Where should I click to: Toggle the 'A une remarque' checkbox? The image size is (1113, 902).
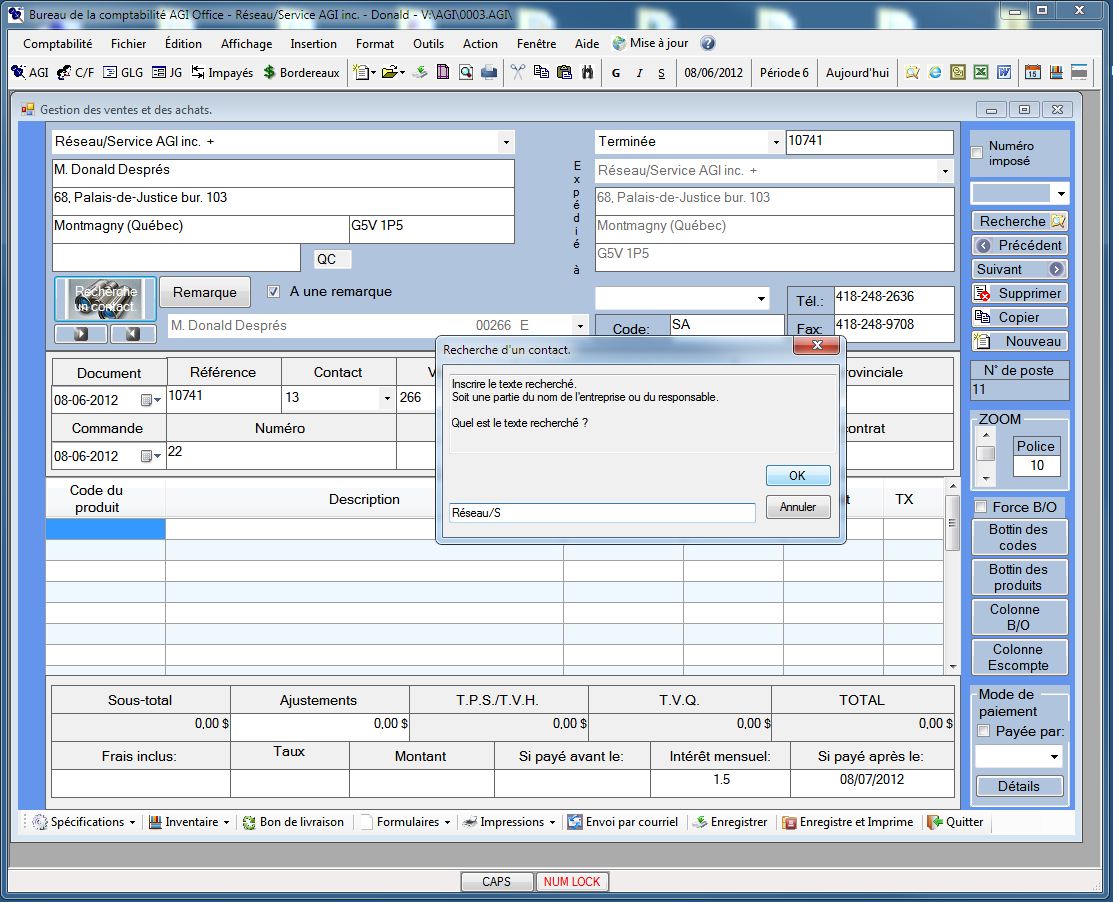pos(273,292)
